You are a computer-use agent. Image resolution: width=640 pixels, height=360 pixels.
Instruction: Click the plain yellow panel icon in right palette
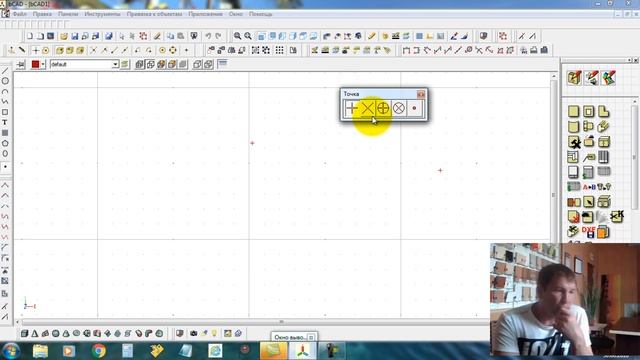coord(573,111)
